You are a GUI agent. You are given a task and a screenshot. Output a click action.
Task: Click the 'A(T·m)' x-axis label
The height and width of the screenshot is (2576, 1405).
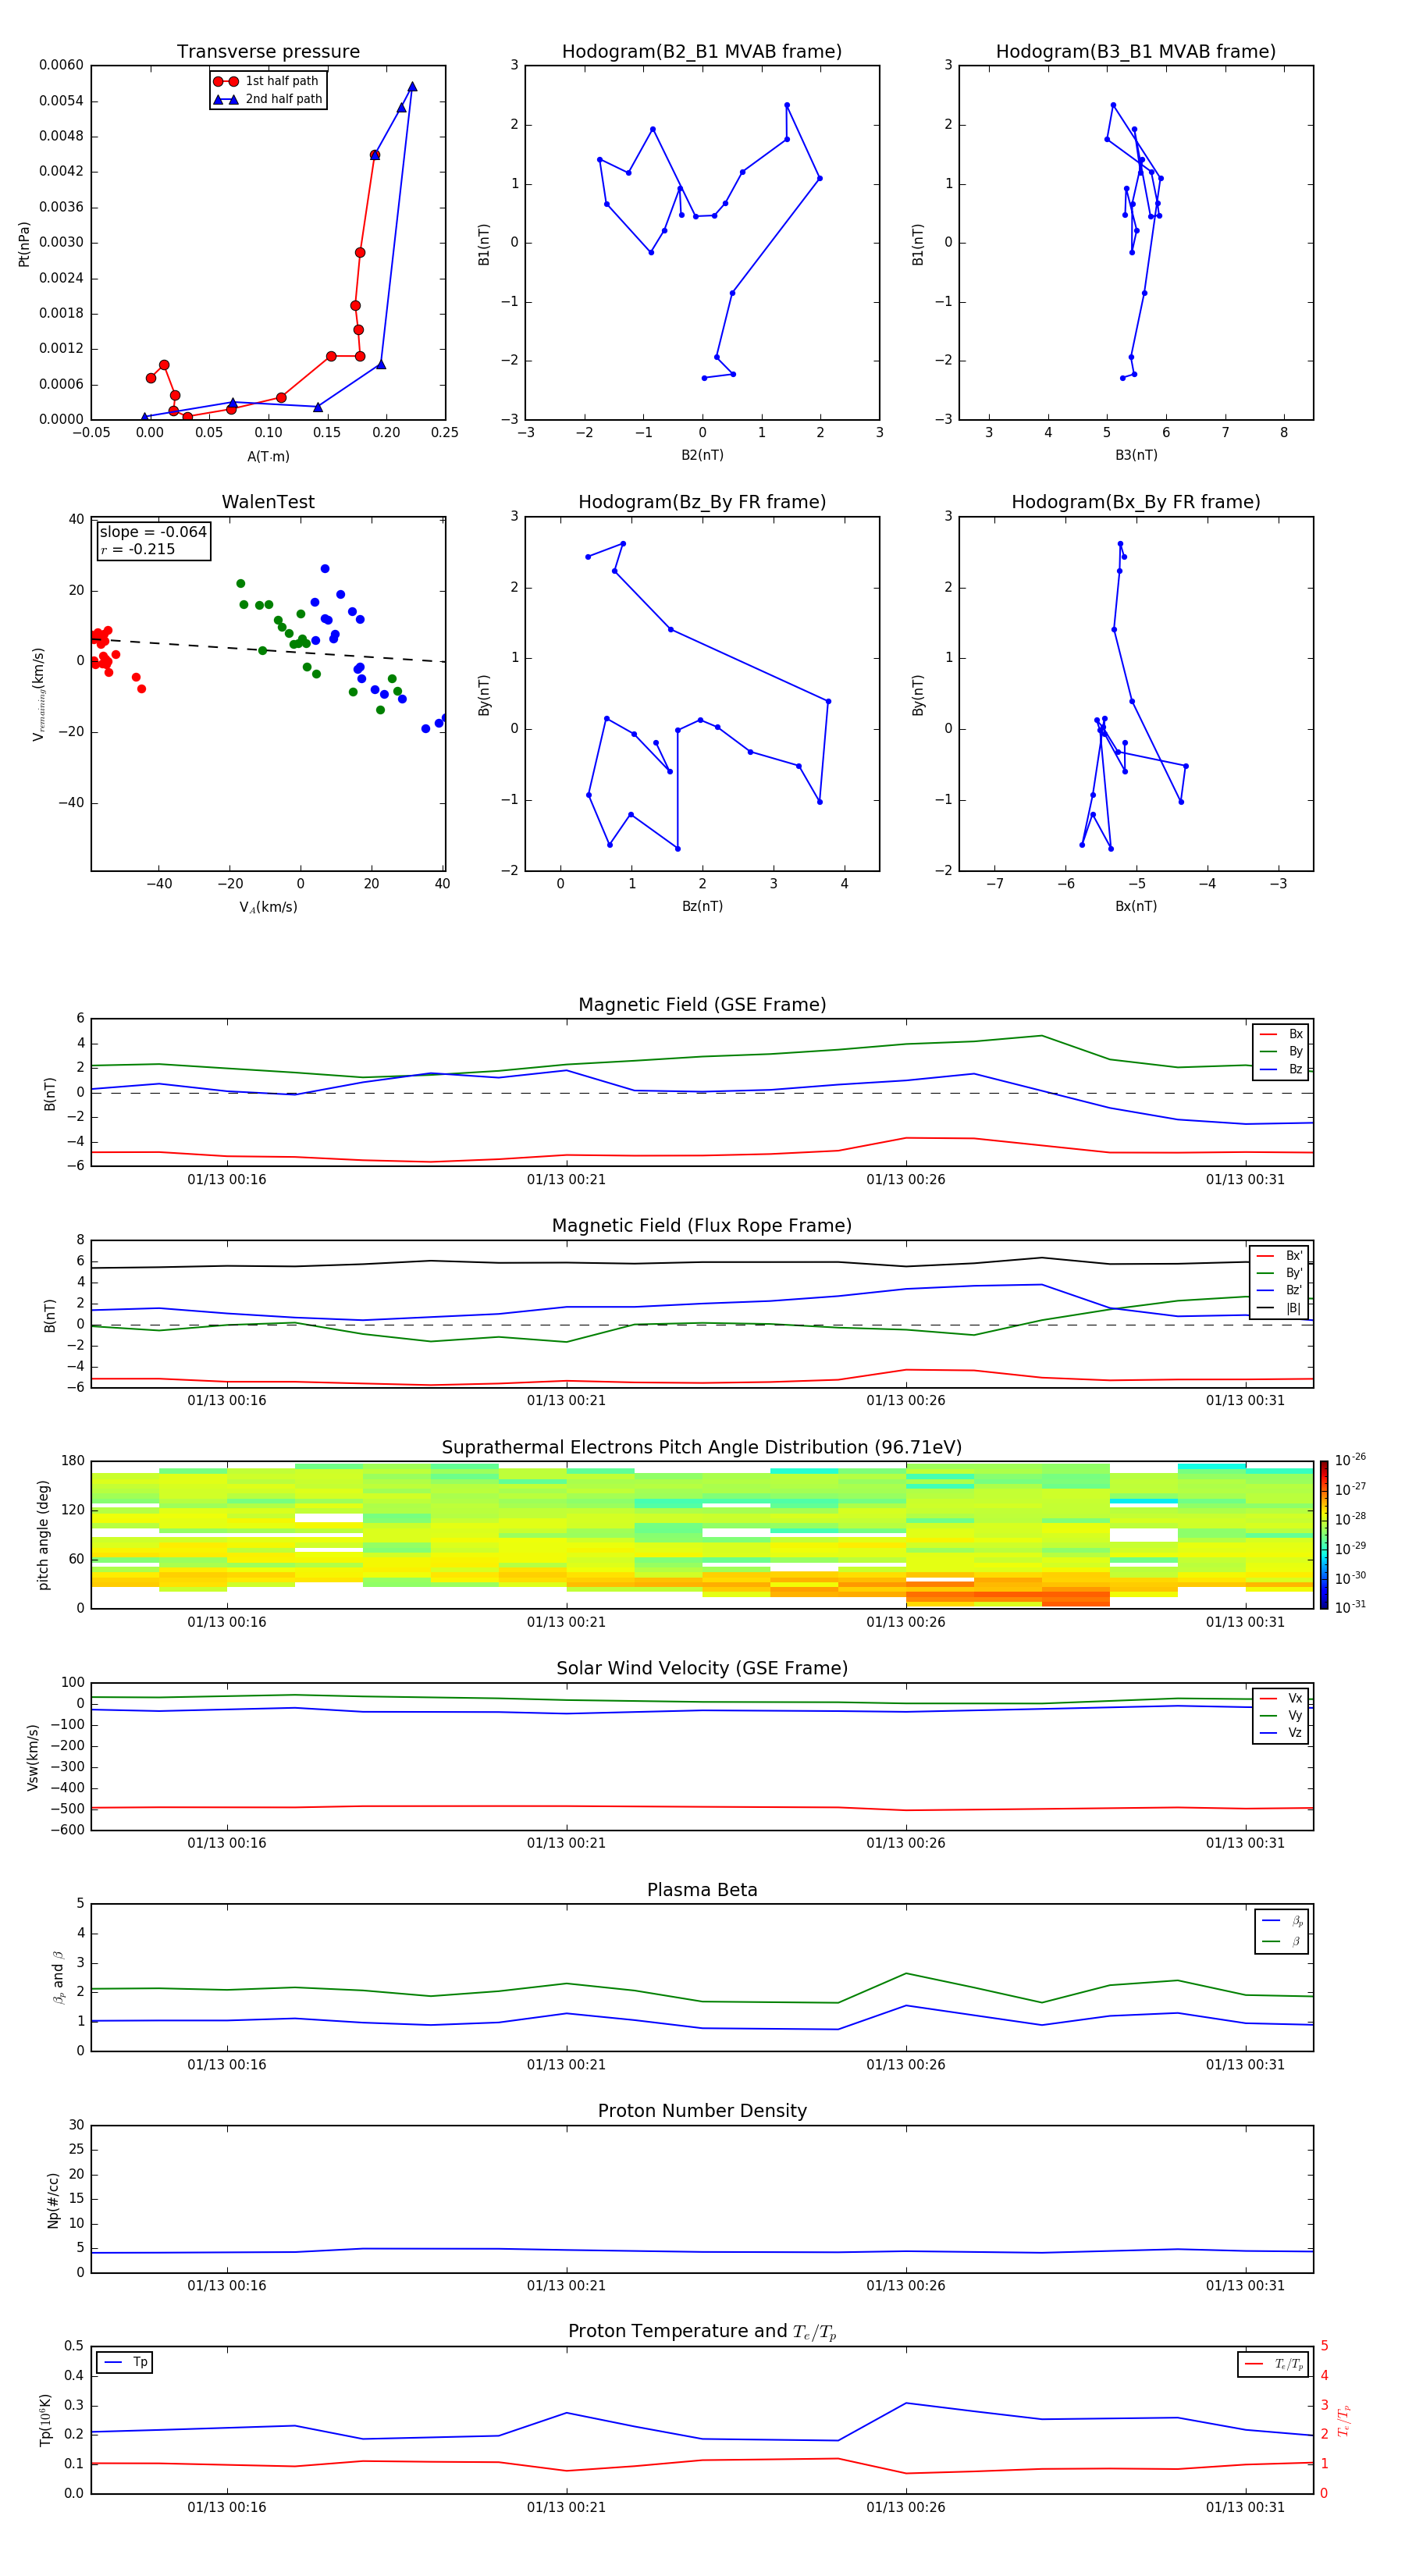[x=268, y=457]
